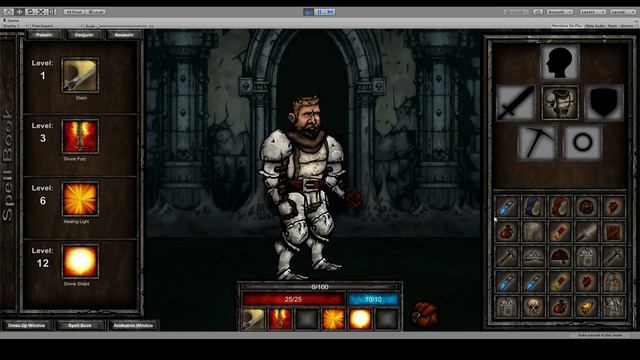Open the Free Aspect dropdown
This screenshot has width=640, height=360.
56,26
